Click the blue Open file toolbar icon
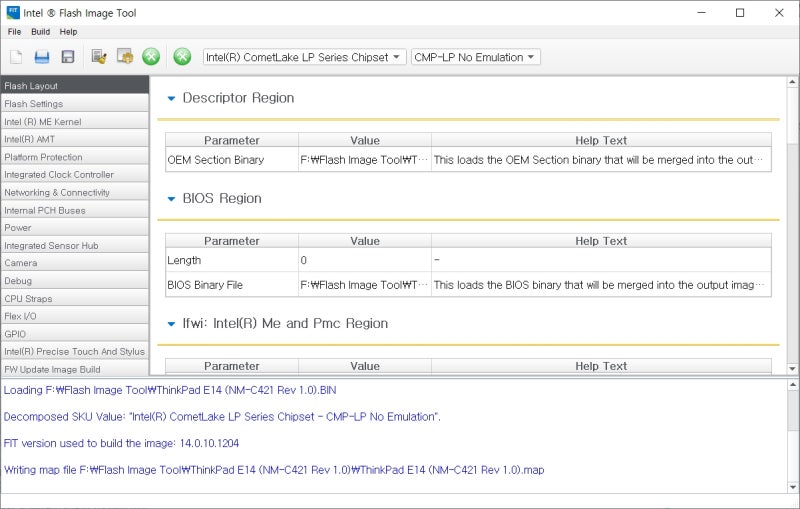 coord(42,57)
